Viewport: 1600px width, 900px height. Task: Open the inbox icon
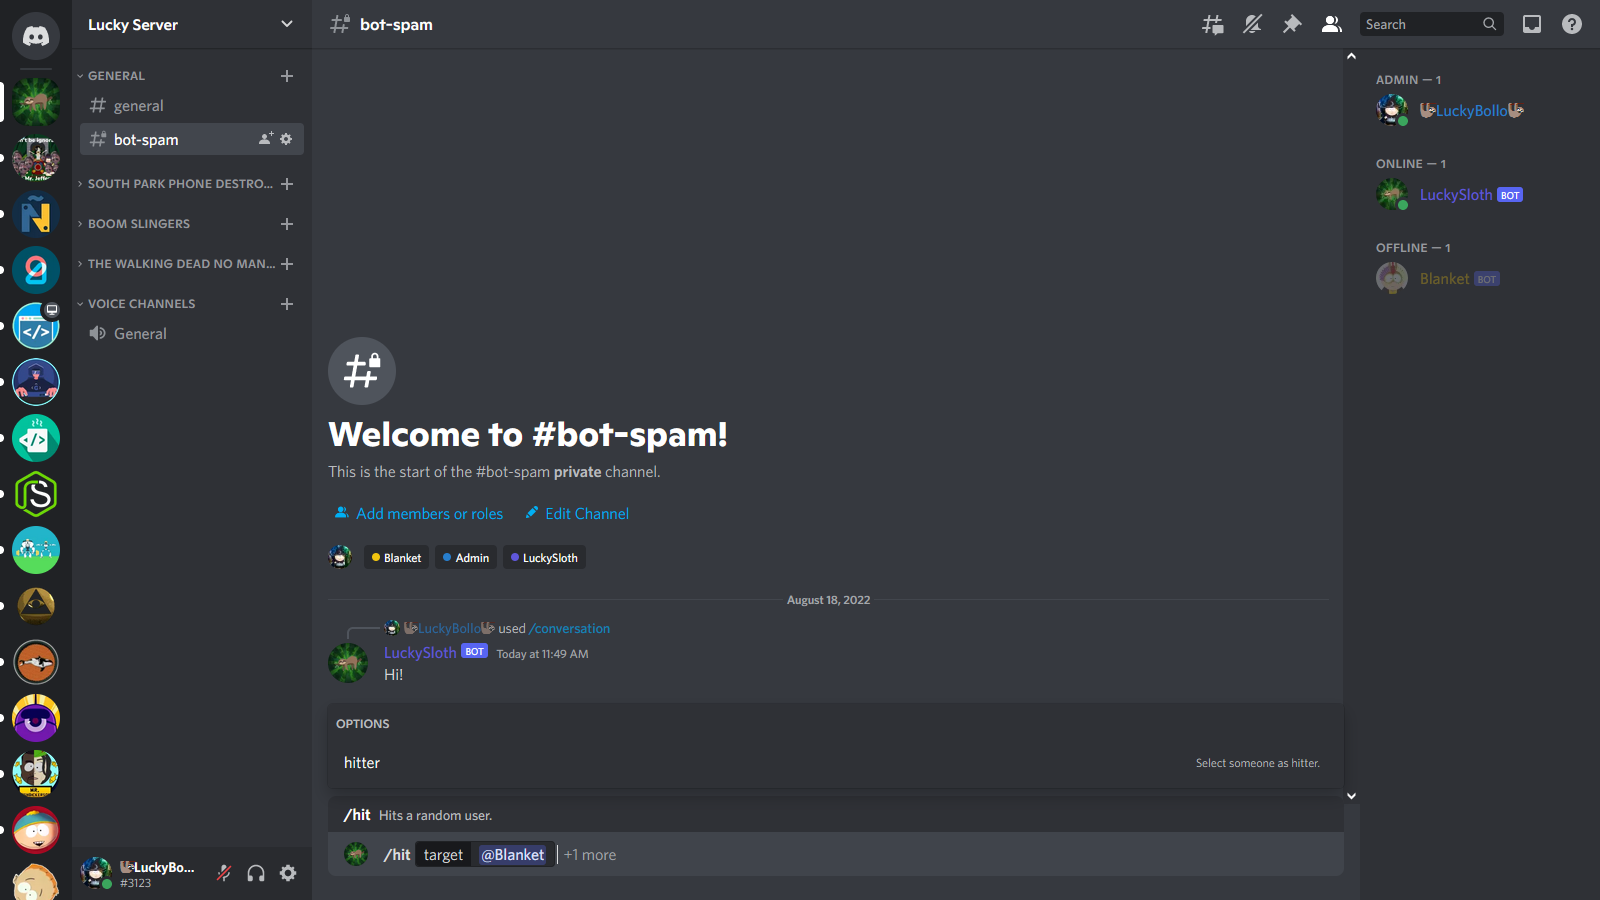[1532, 24]
